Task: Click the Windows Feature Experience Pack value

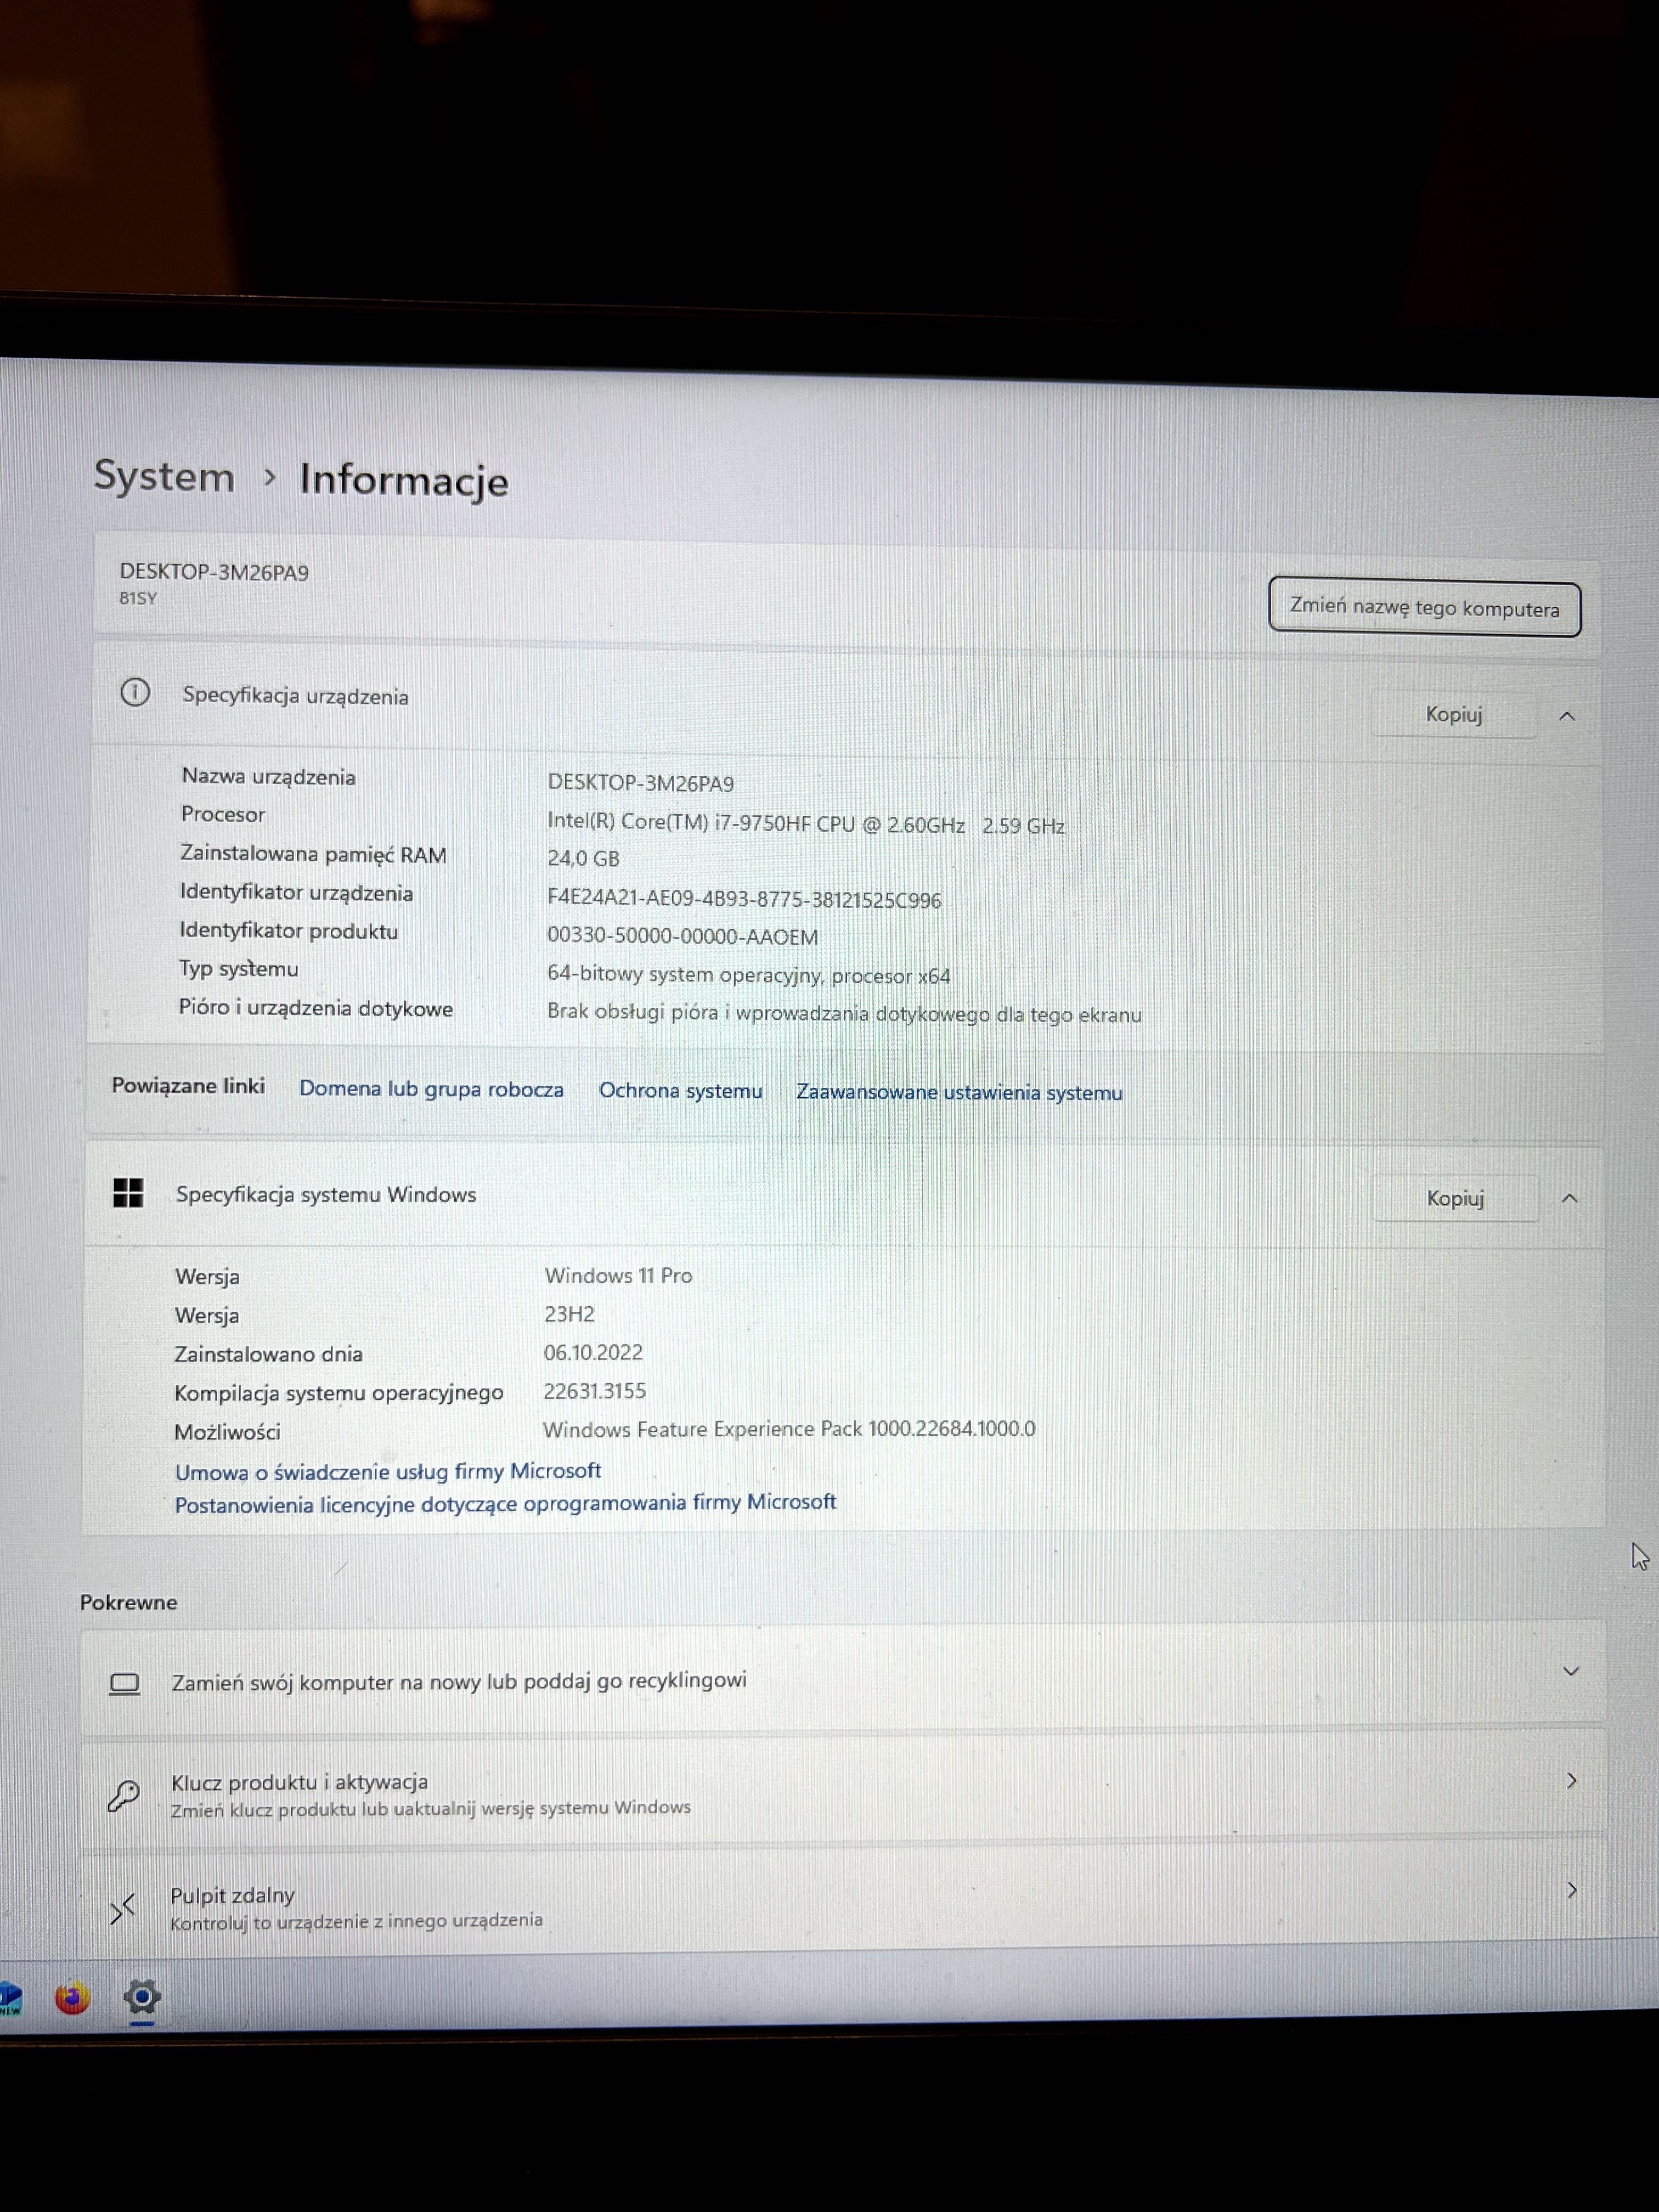Action: tap(789, 1429)
